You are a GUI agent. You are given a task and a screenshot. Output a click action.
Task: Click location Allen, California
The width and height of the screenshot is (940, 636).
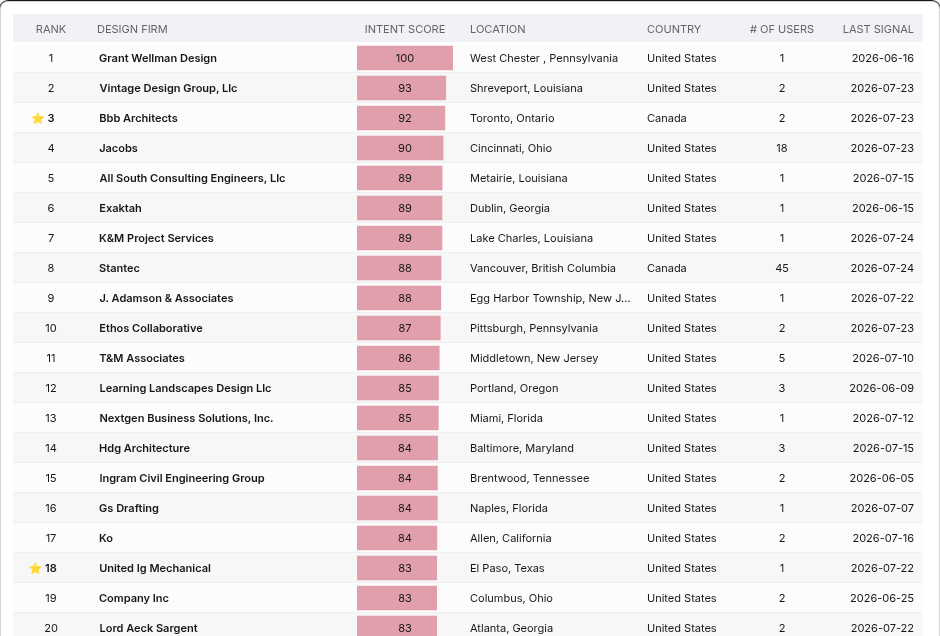point(511,538)
